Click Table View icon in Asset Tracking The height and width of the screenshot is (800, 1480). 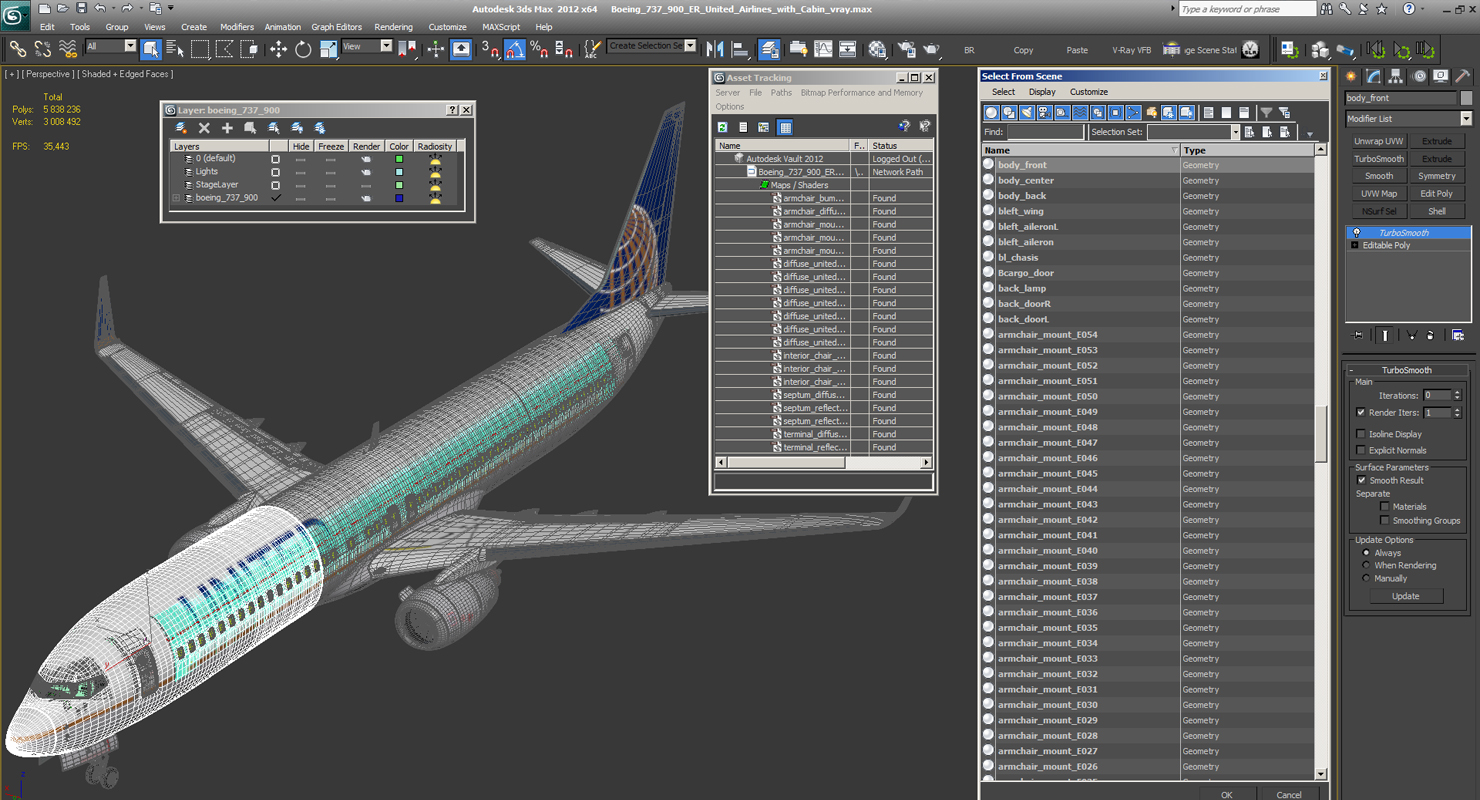pyautogui.click(x=785, y=127)
